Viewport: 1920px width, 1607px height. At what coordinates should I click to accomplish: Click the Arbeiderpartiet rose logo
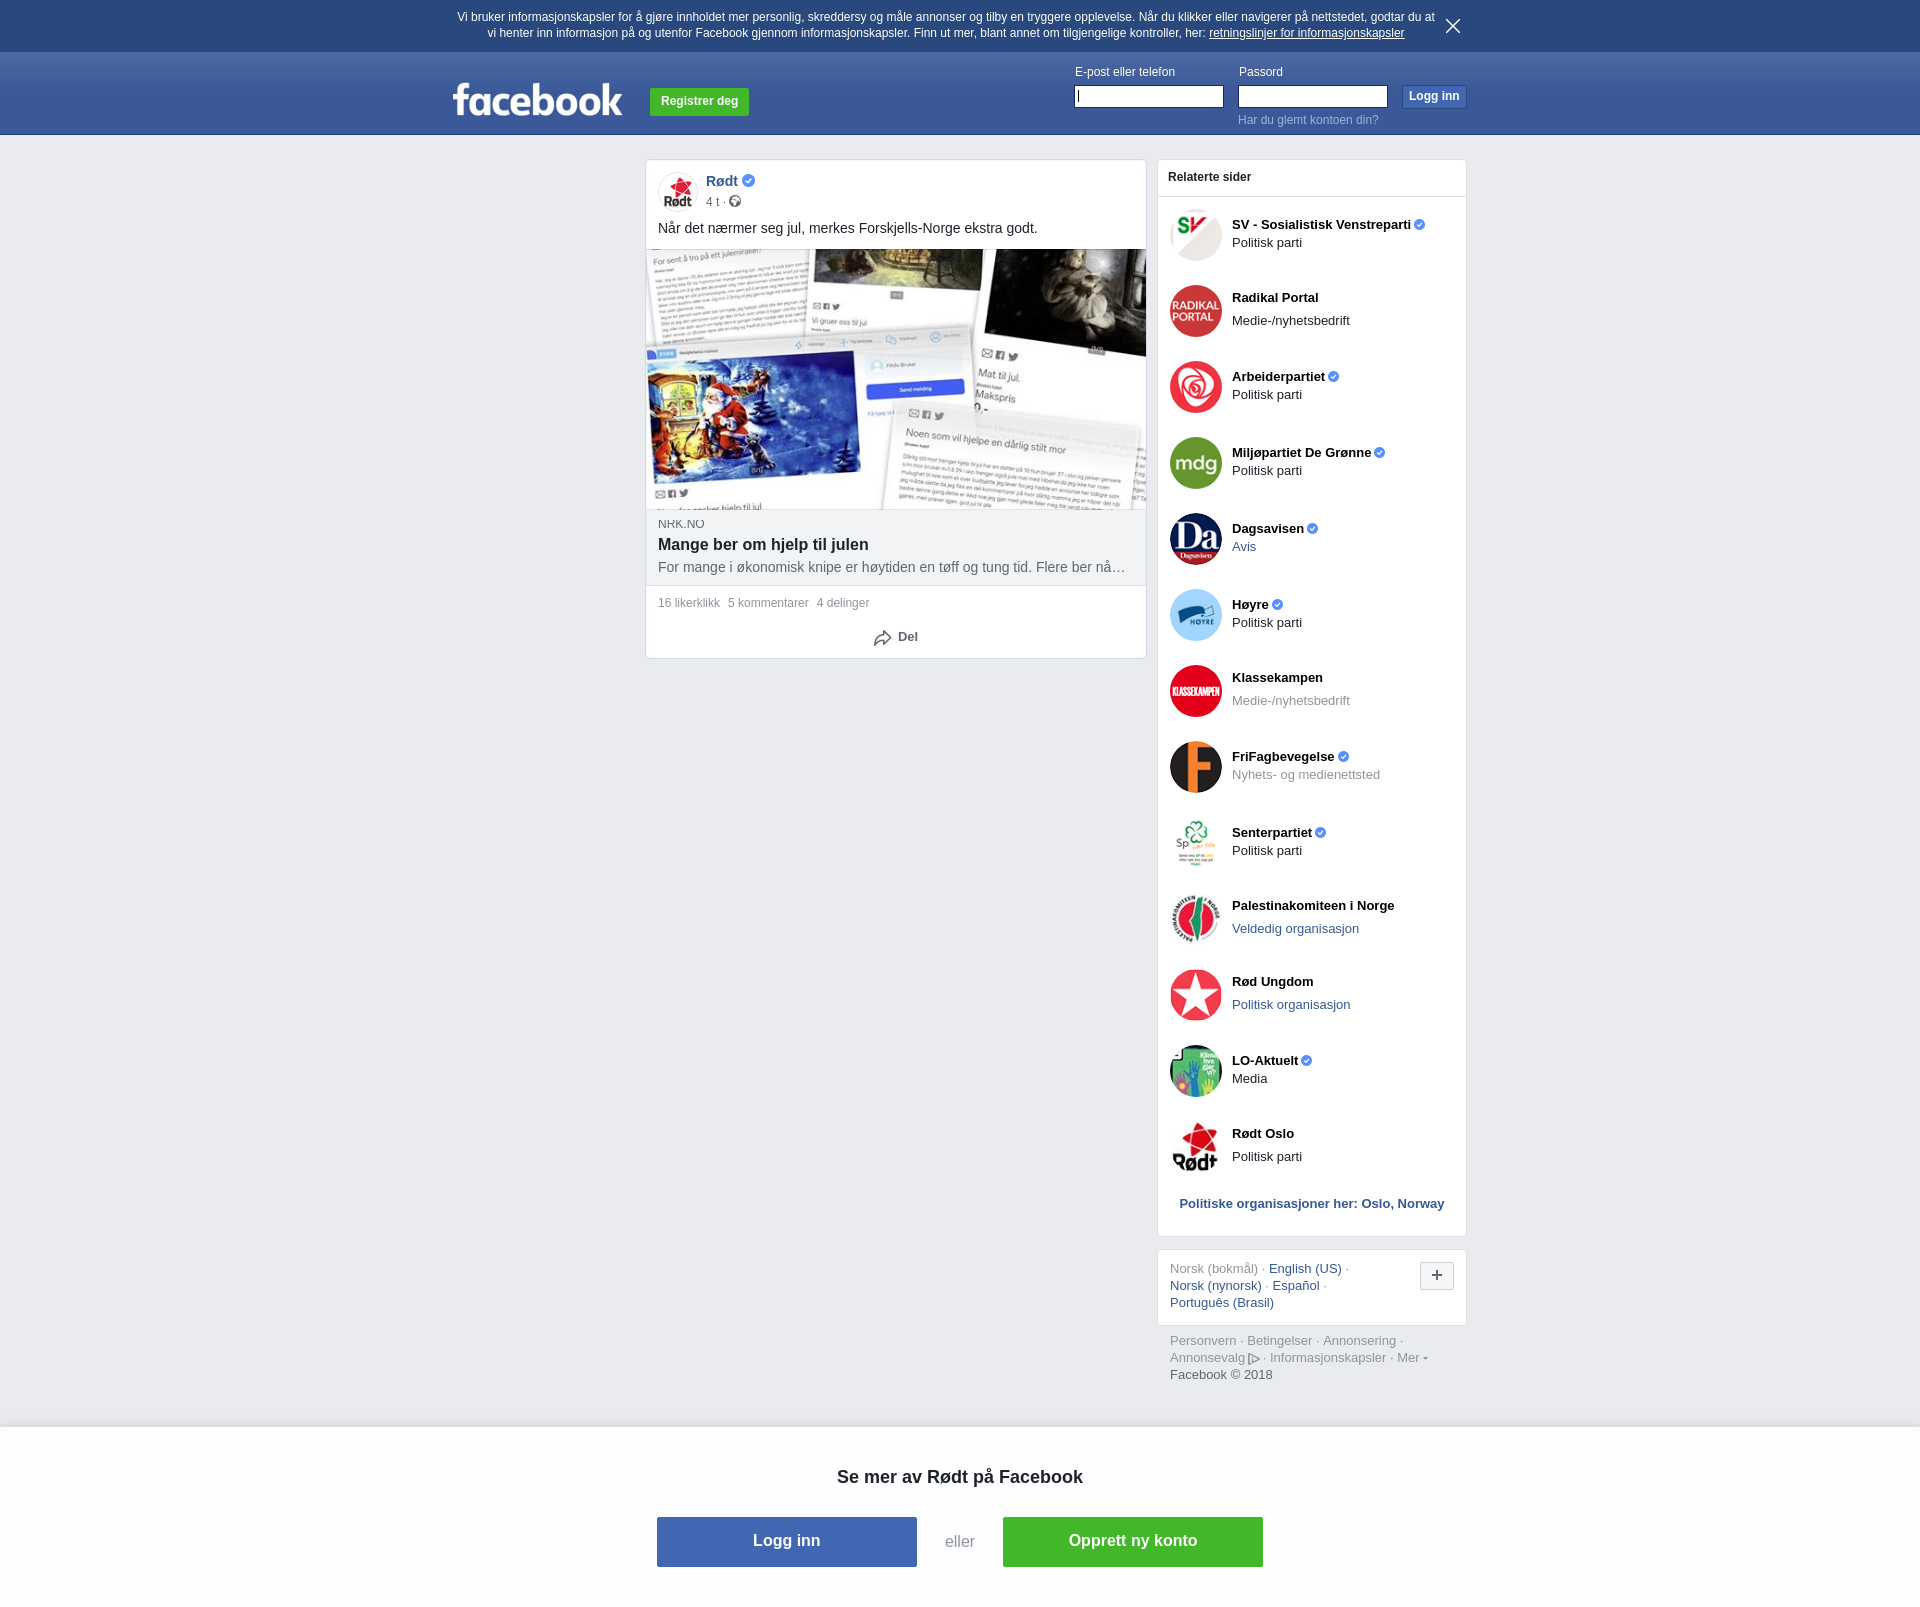click(x=1196, y=387)
